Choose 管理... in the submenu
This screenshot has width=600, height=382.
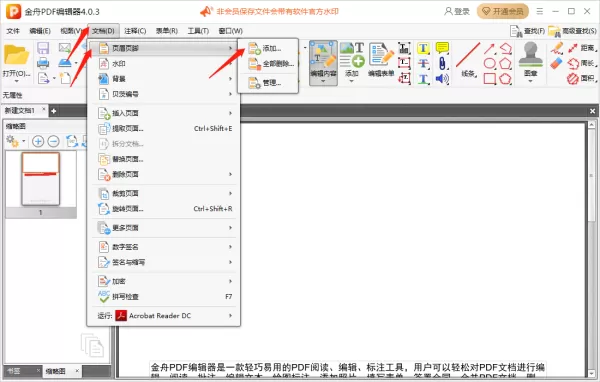tap(267, 83)
